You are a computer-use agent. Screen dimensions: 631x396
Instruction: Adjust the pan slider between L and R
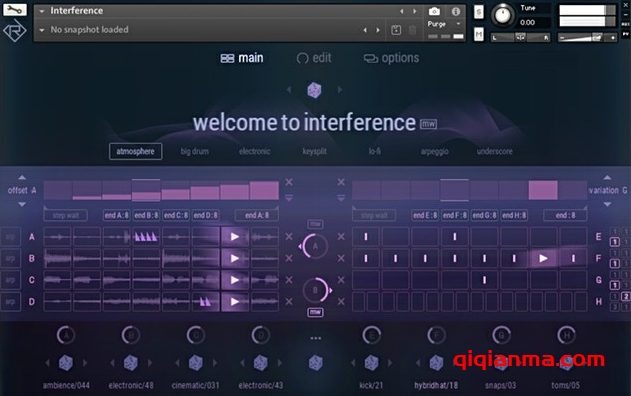(520, 37)
